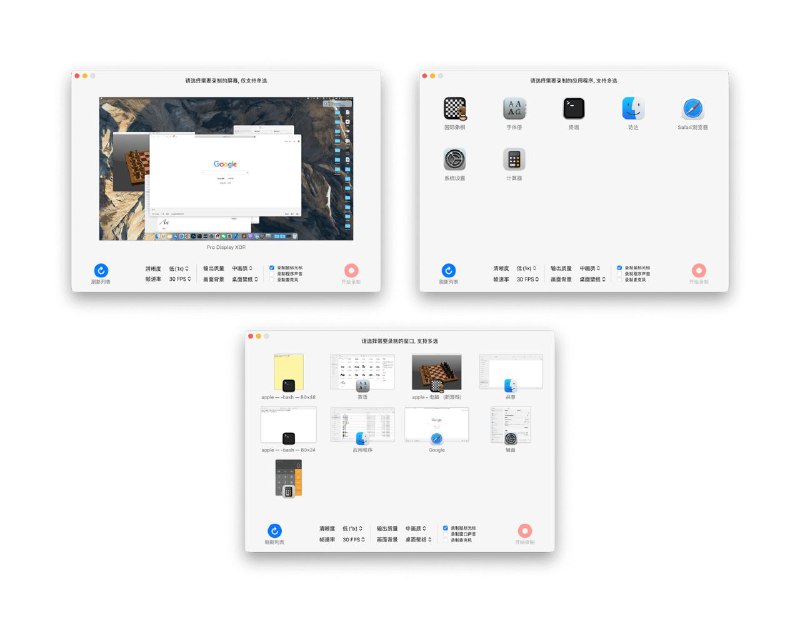Choose the Terminal app icon
Viewport: 800px width, 631px height.
[x=572, y=110]
